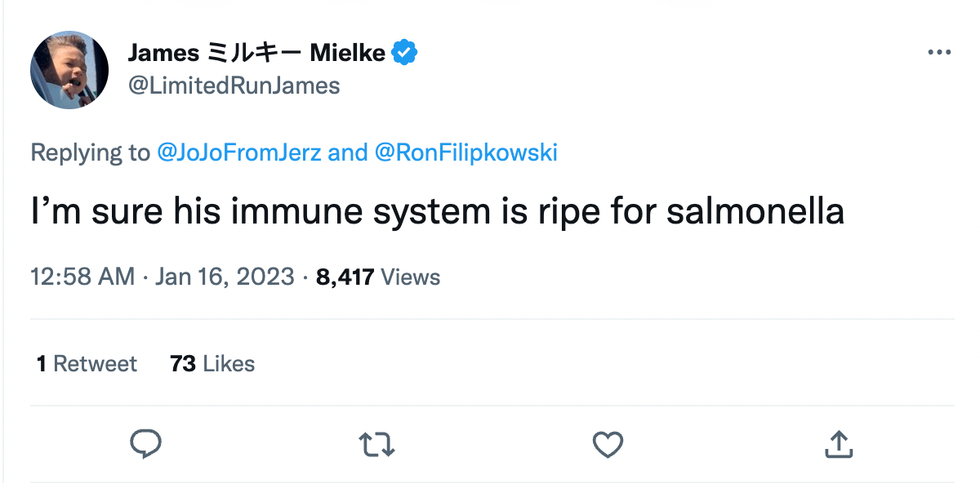This screenshot has height=483, width=980.
Task: Click the Jan 16, 2023 date
Action: 225,277
